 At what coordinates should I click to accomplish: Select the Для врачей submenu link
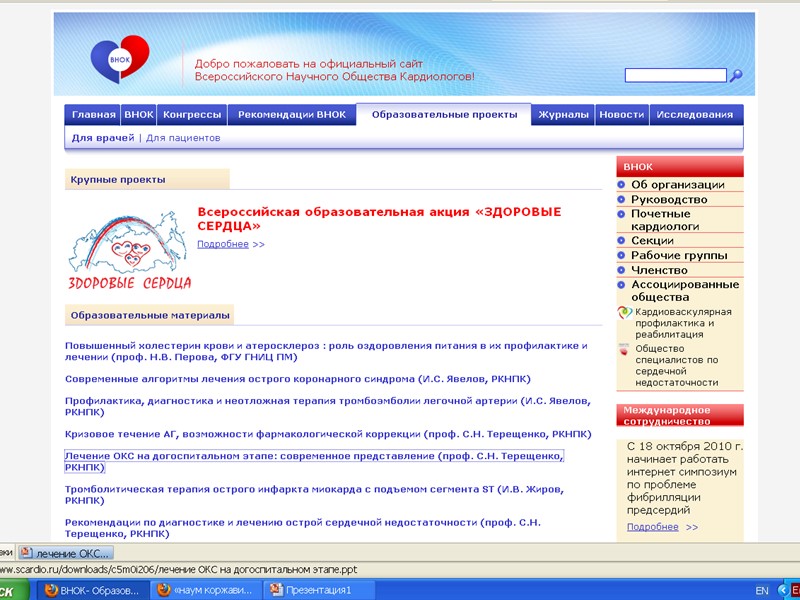pyautogui.click(x=103, y=138)
